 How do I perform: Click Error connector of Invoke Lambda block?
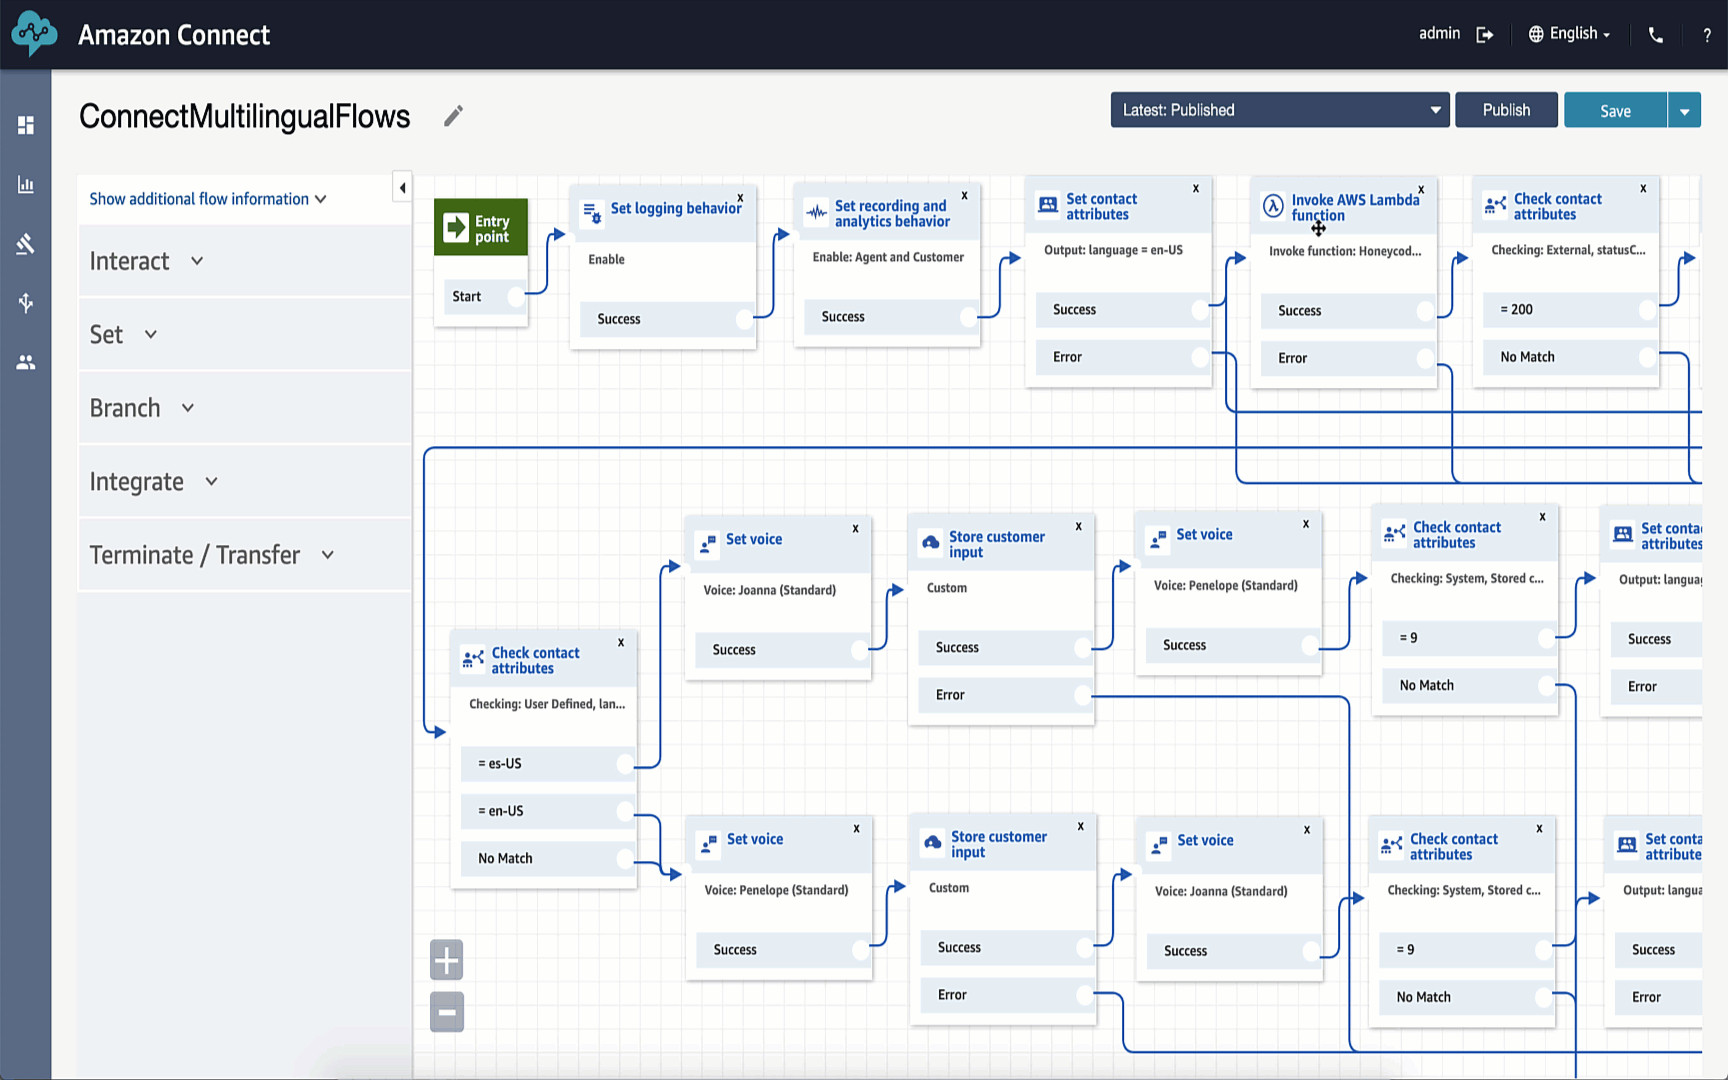click(1425, 358)
